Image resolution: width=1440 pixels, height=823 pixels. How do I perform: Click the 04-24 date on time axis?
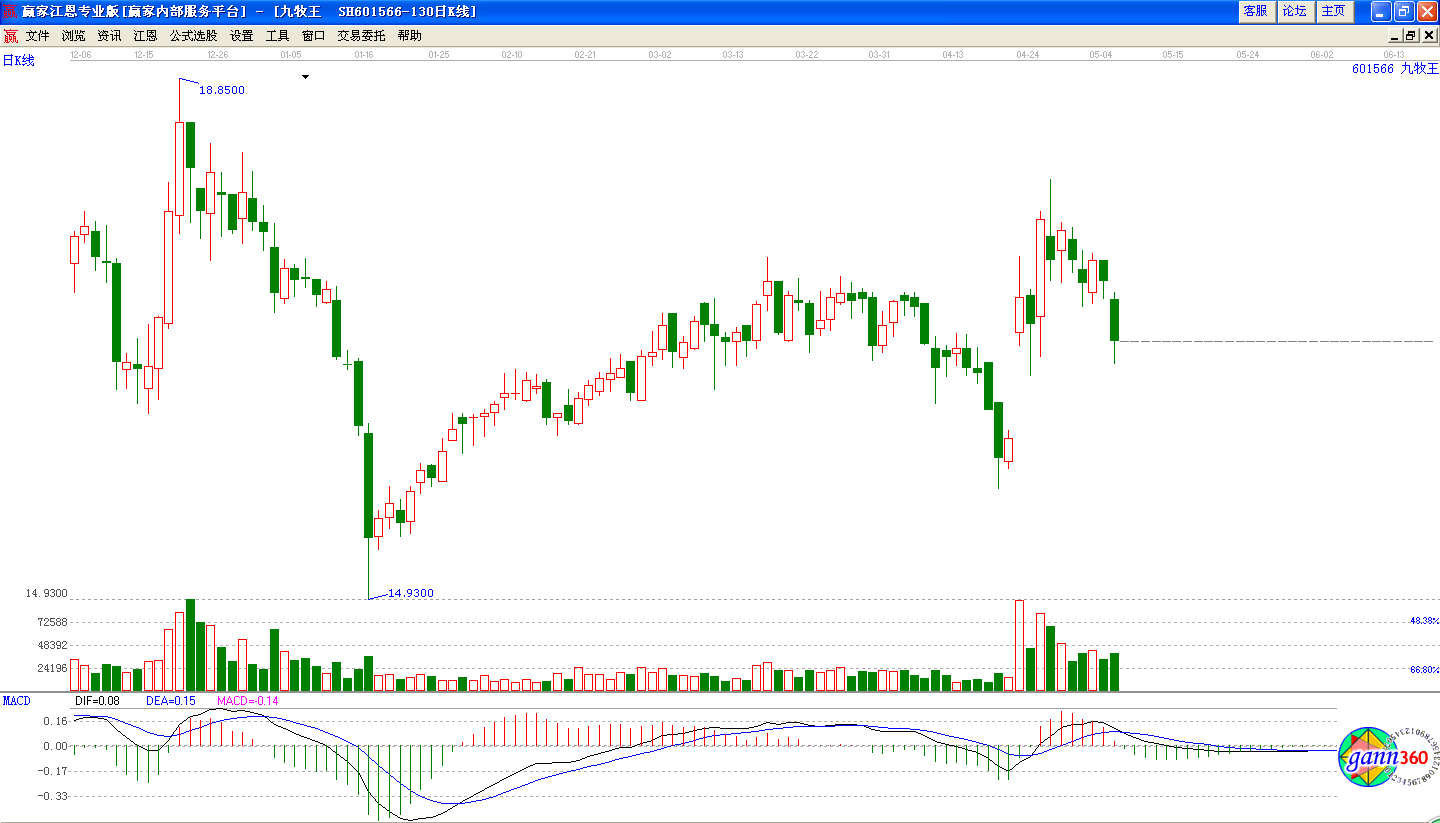pos(1028,55)
